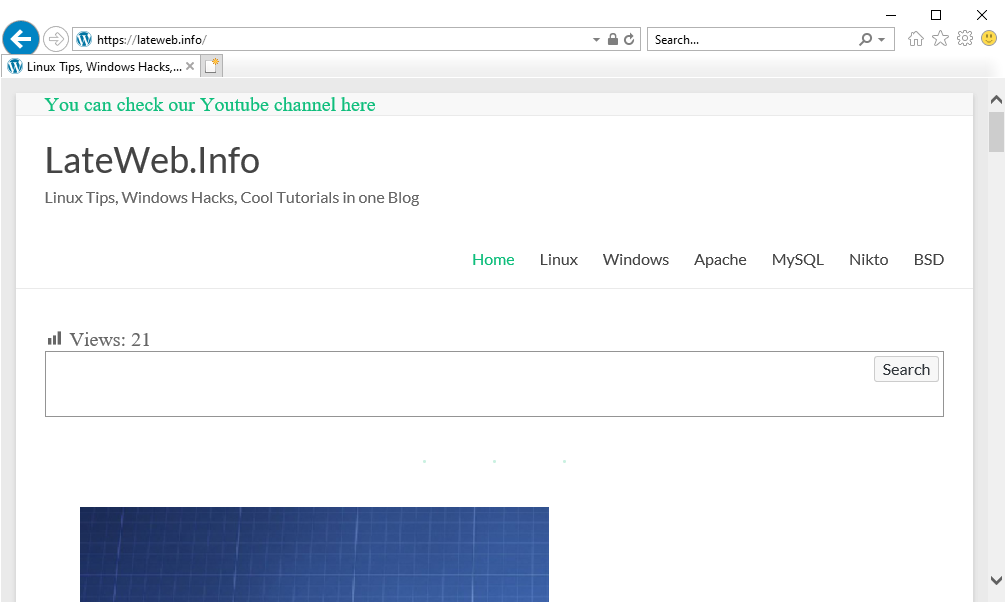Click the magnifier icon in browser search box

pos(865,40)
